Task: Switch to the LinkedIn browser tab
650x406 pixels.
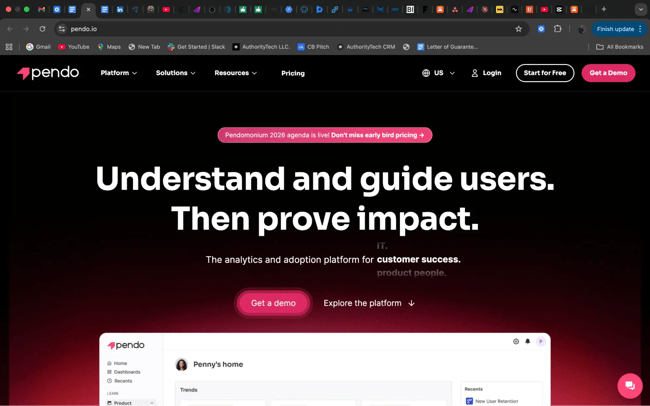Action: (120, 9)
